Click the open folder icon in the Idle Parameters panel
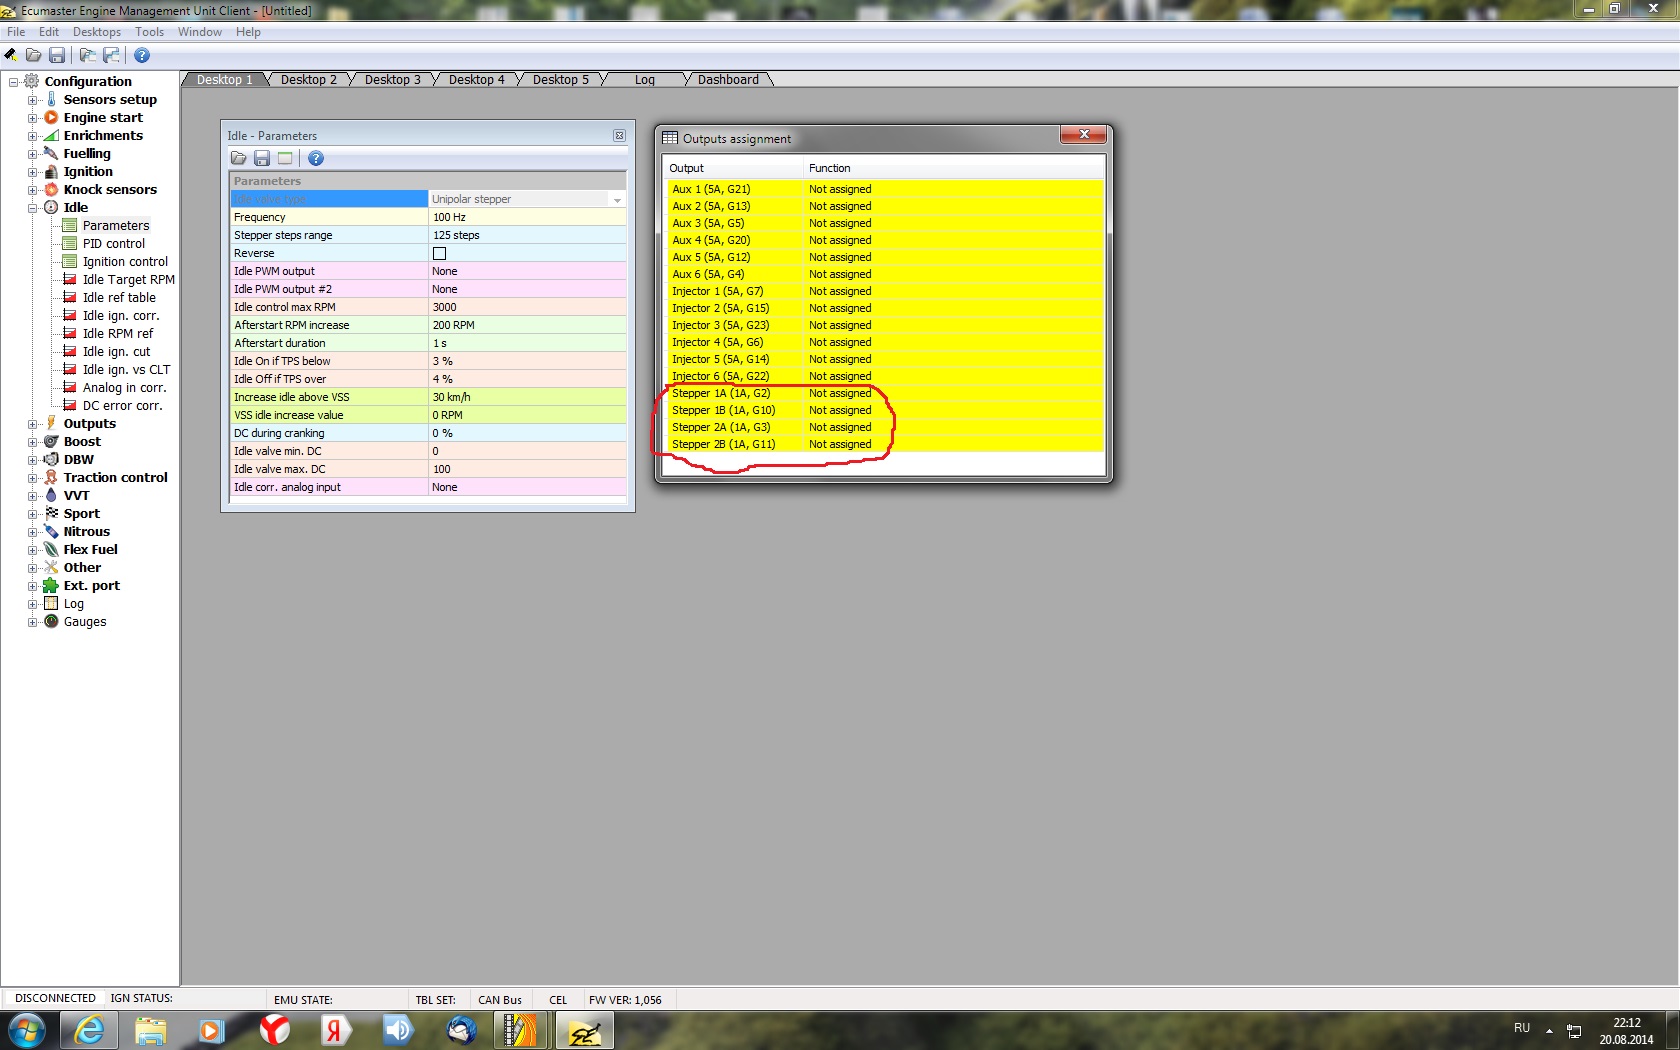Screen dimensions: 1680x1050 click(239, 158)
